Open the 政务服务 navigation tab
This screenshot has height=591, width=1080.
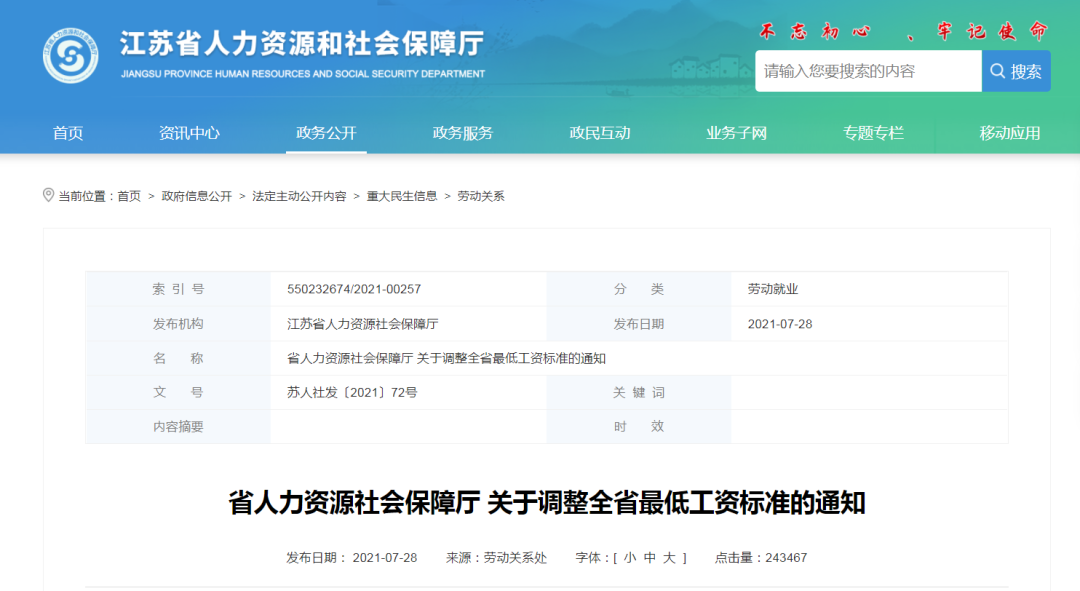(463, 133)
